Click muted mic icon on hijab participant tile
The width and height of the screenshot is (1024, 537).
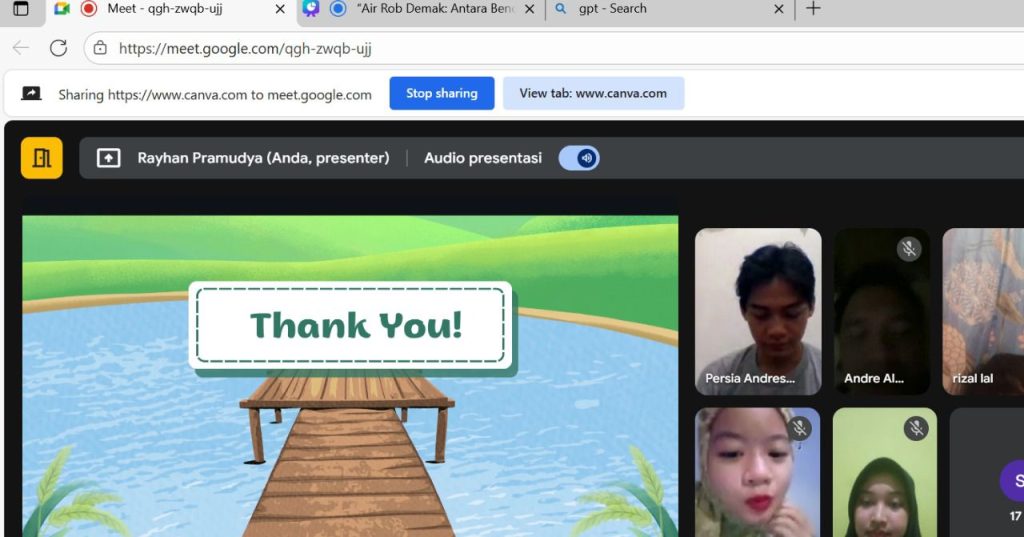(x=916, y=429)
